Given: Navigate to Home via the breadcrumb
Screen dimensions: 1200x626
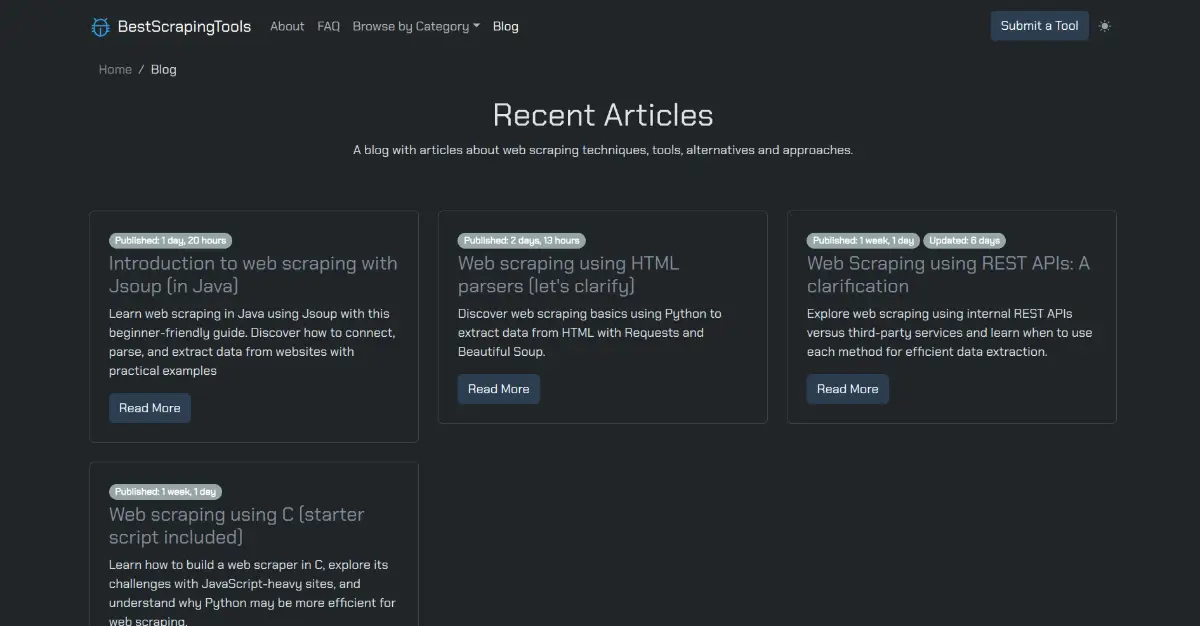Looking at the screenshot, I should pyautogui.click(x=114, y=69).
